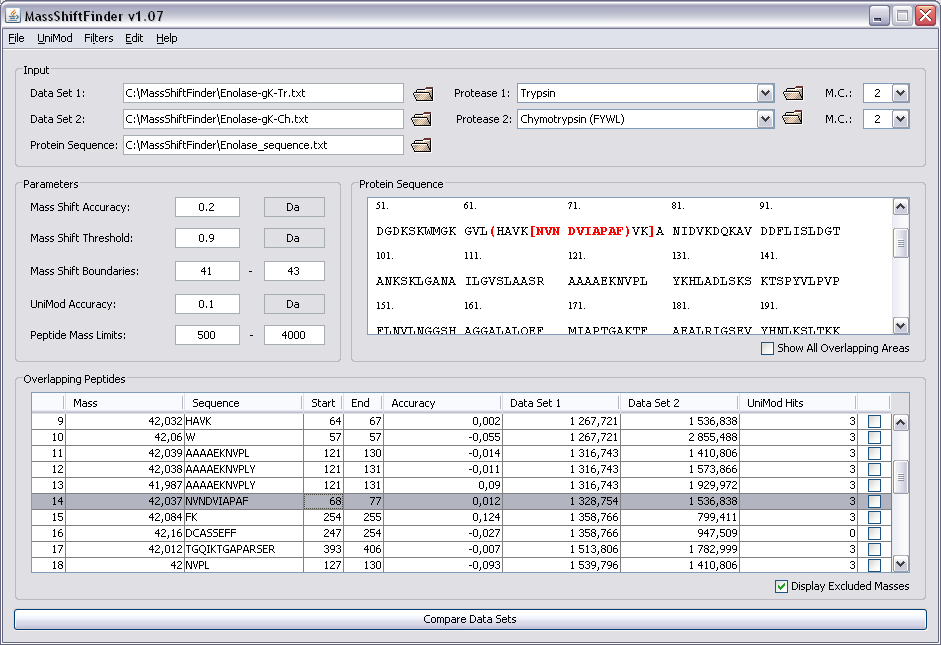Open the Help menu

(x=166, y=38)
